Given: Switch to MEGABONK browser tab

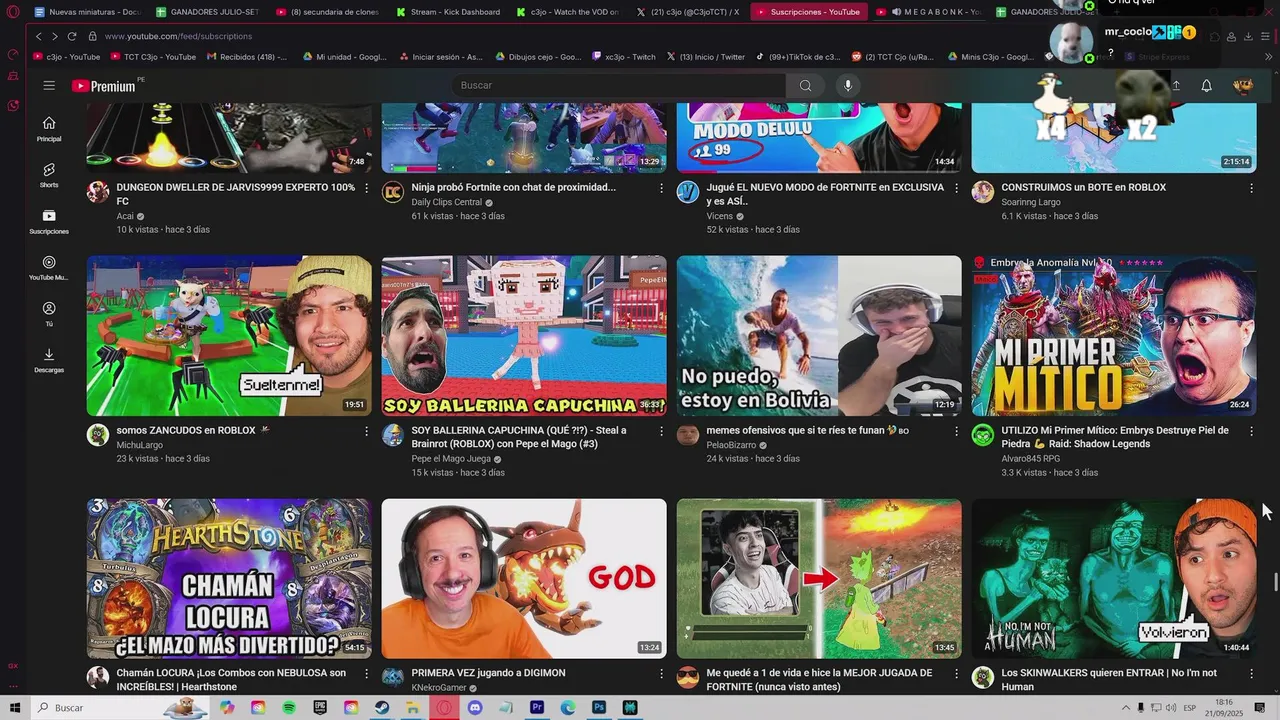Looking at the screenshot, I should pos(927,12).
